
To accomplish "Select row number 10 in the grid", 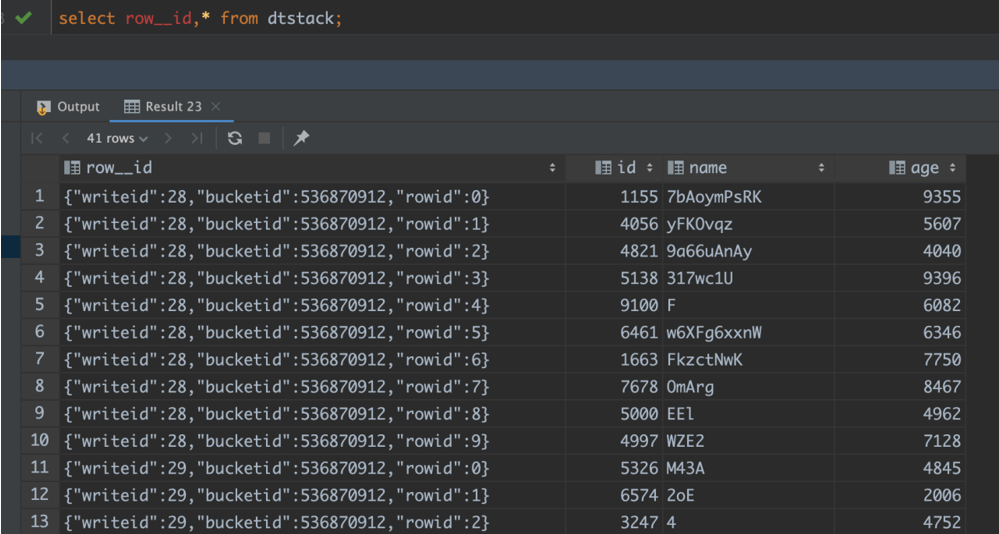I will click(40, 440).
